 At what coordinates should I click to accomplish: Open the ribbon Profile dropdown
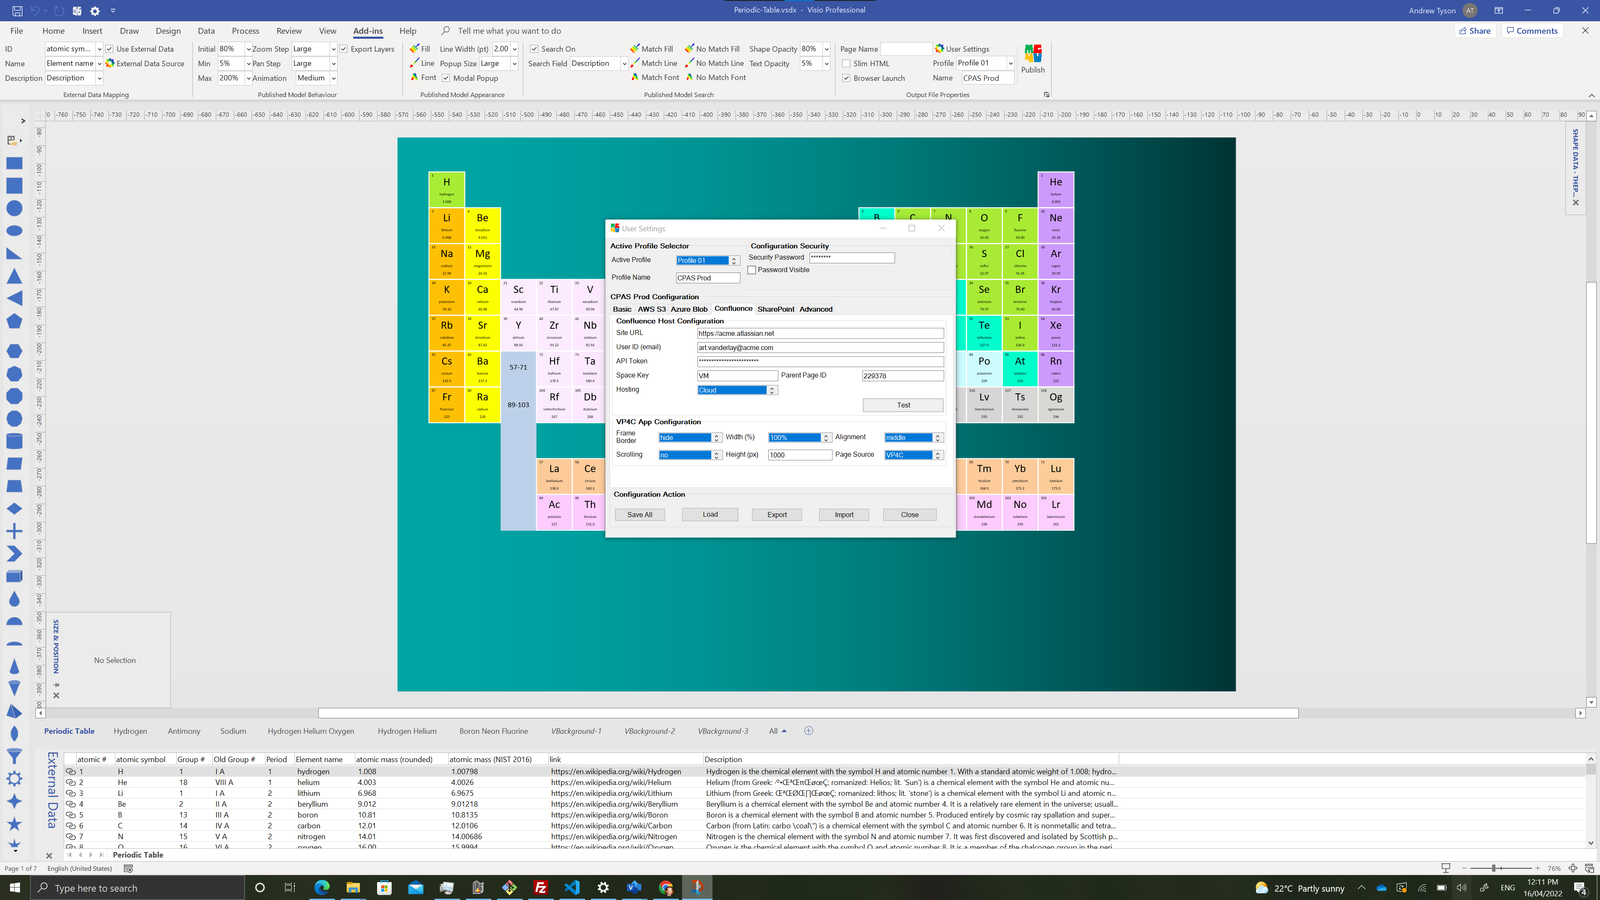[x=1010, y=63]
